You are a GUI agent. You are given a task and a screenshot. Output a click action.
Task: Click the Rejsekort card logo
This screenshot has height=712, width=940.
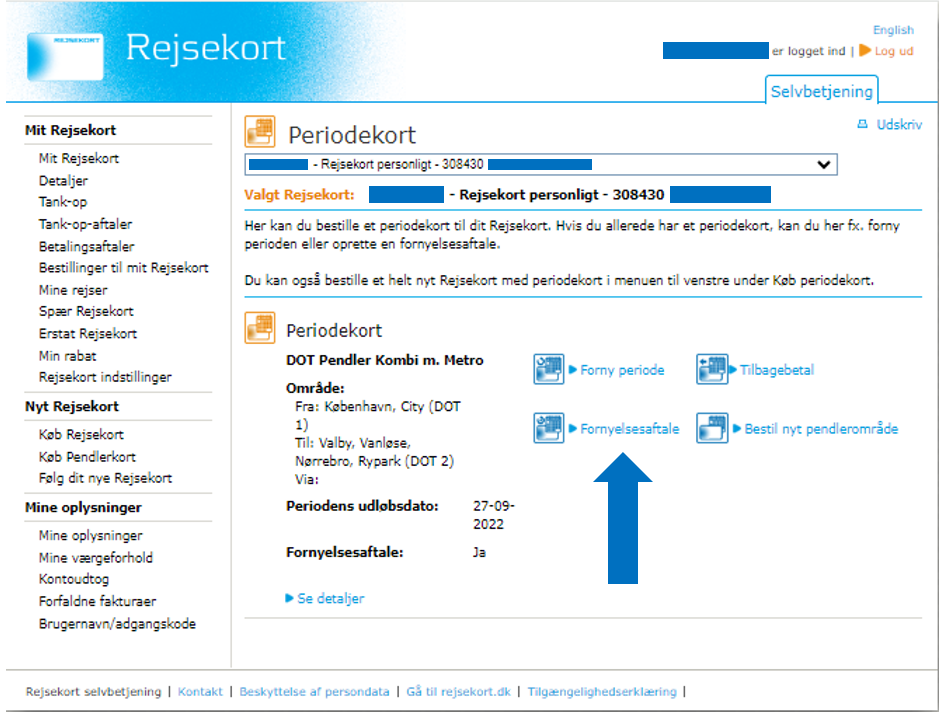tap(65, 55)
